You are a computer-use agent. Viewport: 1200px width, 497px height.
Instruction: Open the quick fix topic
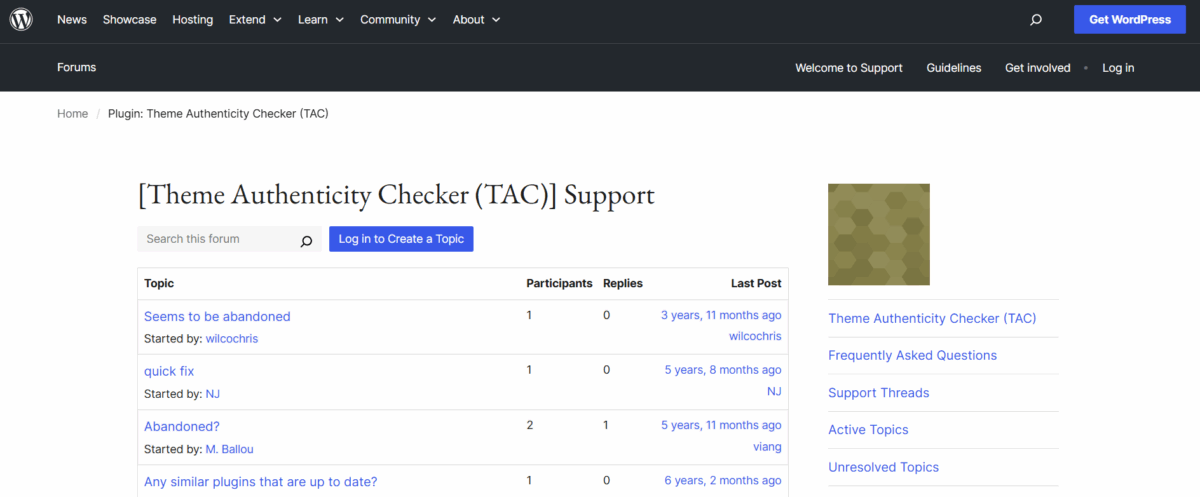(x=169, y=371)
